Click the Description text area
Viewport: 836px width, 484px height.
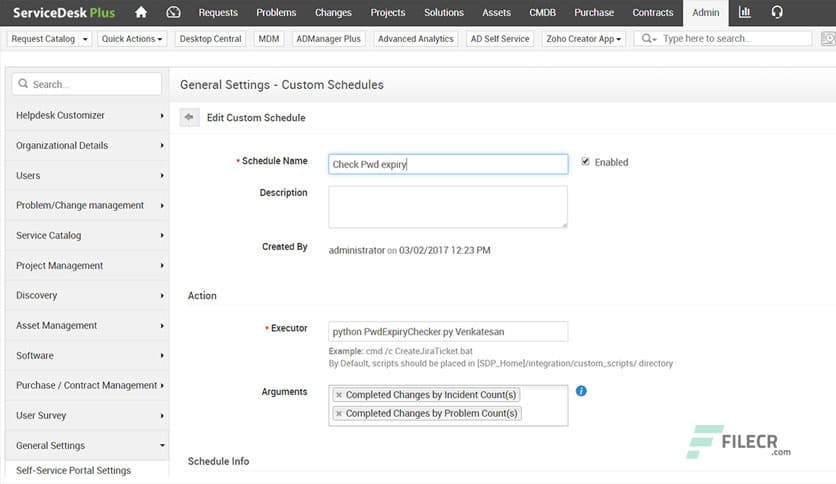point(448,207)
